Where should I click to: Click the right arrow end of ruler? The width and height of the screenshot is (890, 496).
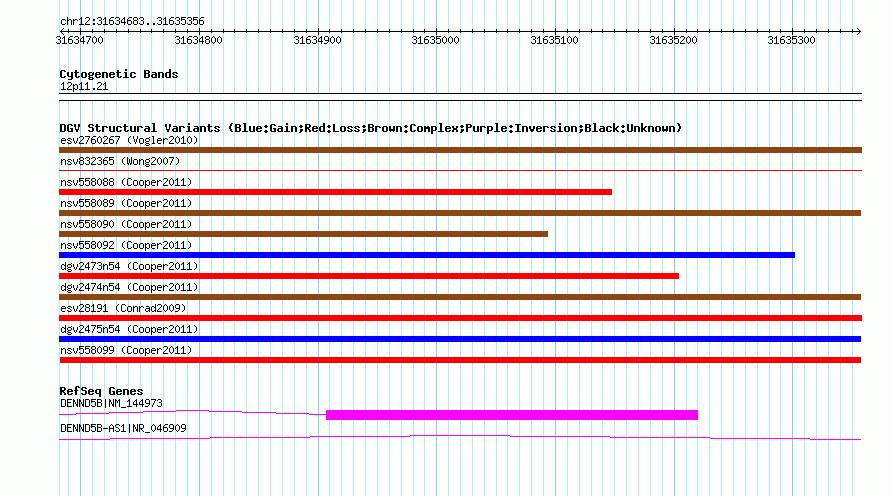point(858,31)
